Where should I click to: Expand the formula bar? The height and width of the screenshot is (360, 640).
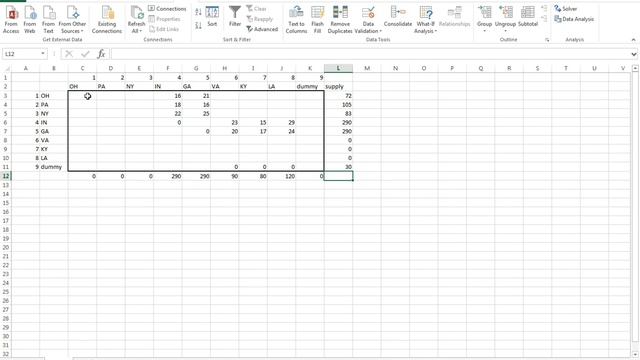[x=633, y=54]
